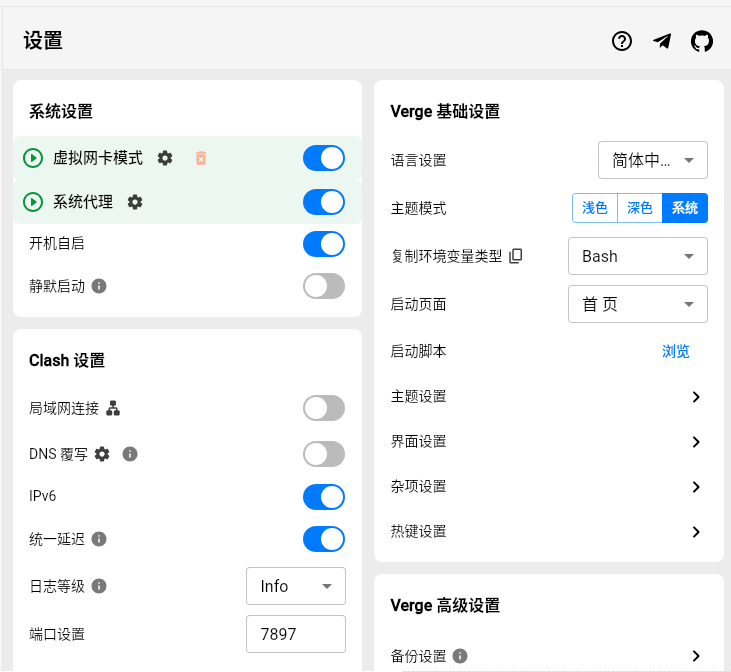Expand the 杂项设置 row chevron
This screenshot has width=731, height=672.
click(696, 487)
